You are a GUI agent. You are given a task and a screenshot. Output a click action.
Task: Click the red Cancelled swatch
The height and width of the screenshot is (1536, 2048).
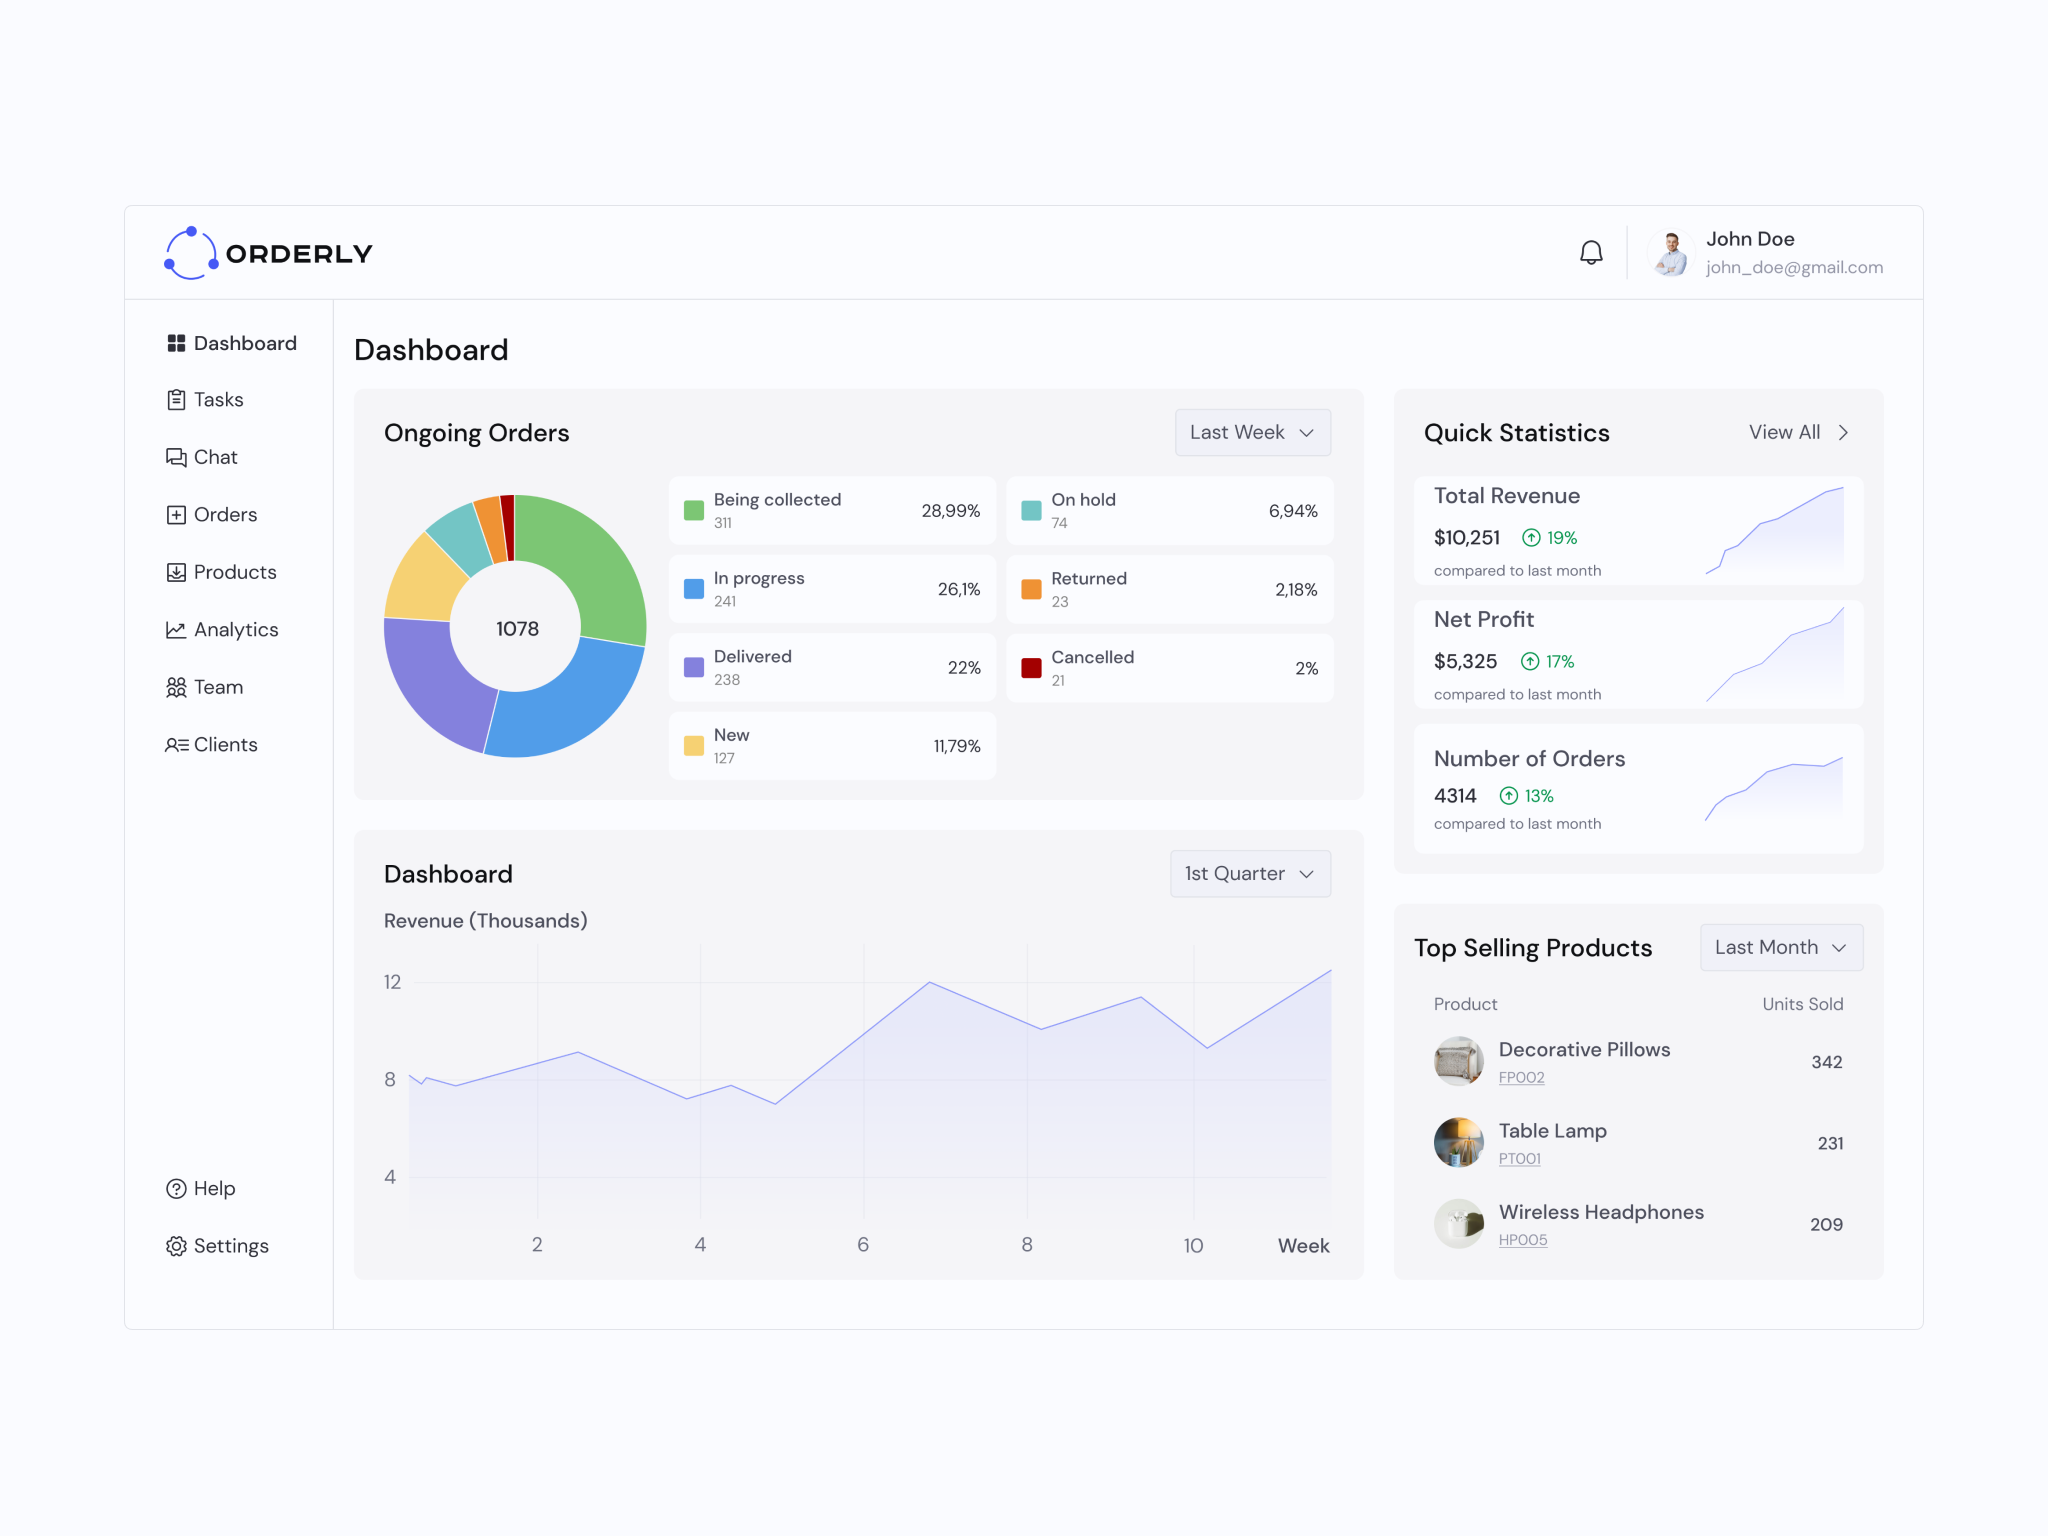(x=1031, y=668)
